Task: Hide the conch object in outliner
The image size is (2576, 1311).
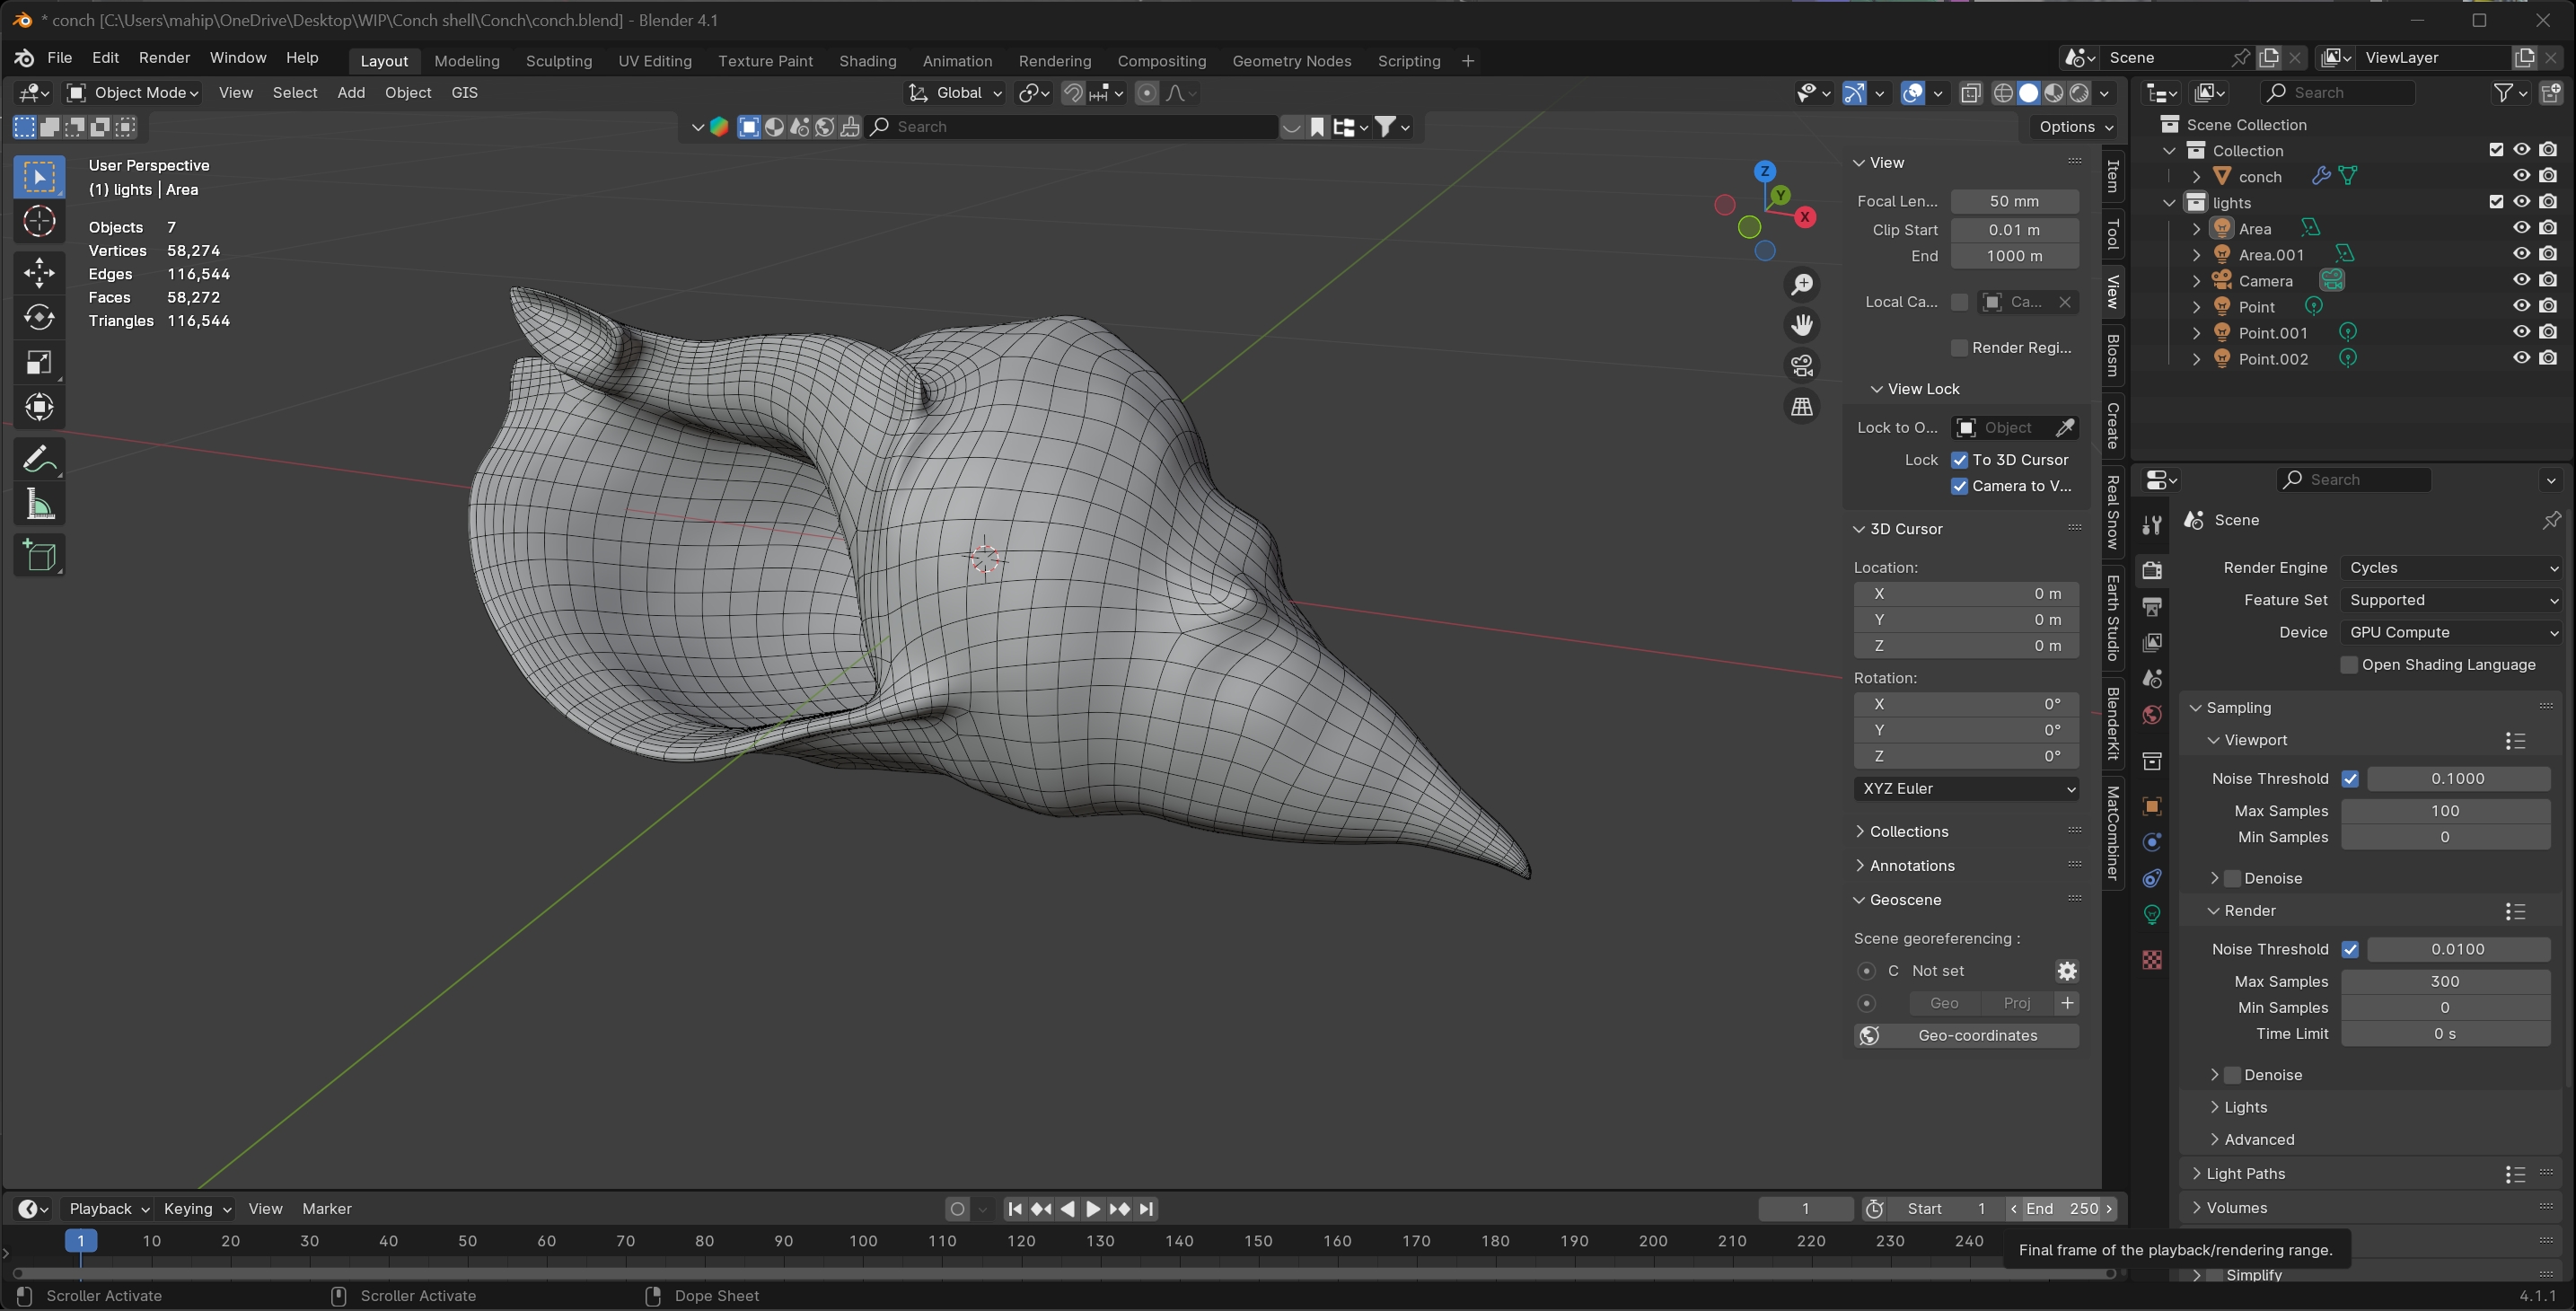Action: [2521, 176]
